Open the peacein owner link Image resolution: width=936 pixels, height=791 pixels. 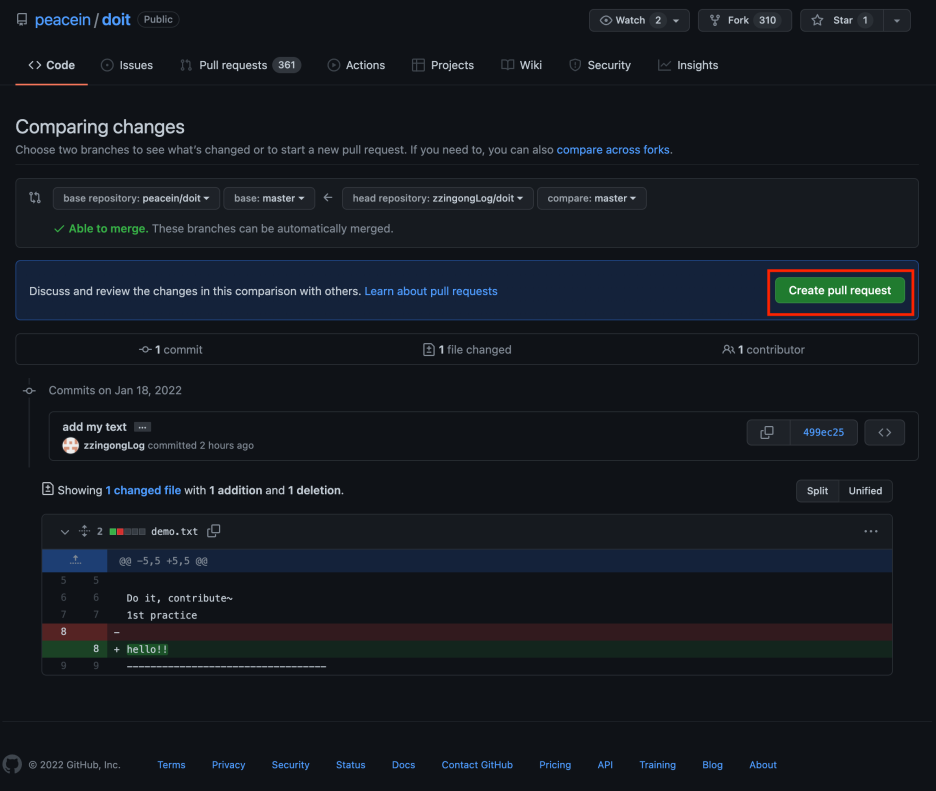click(63, 20)
